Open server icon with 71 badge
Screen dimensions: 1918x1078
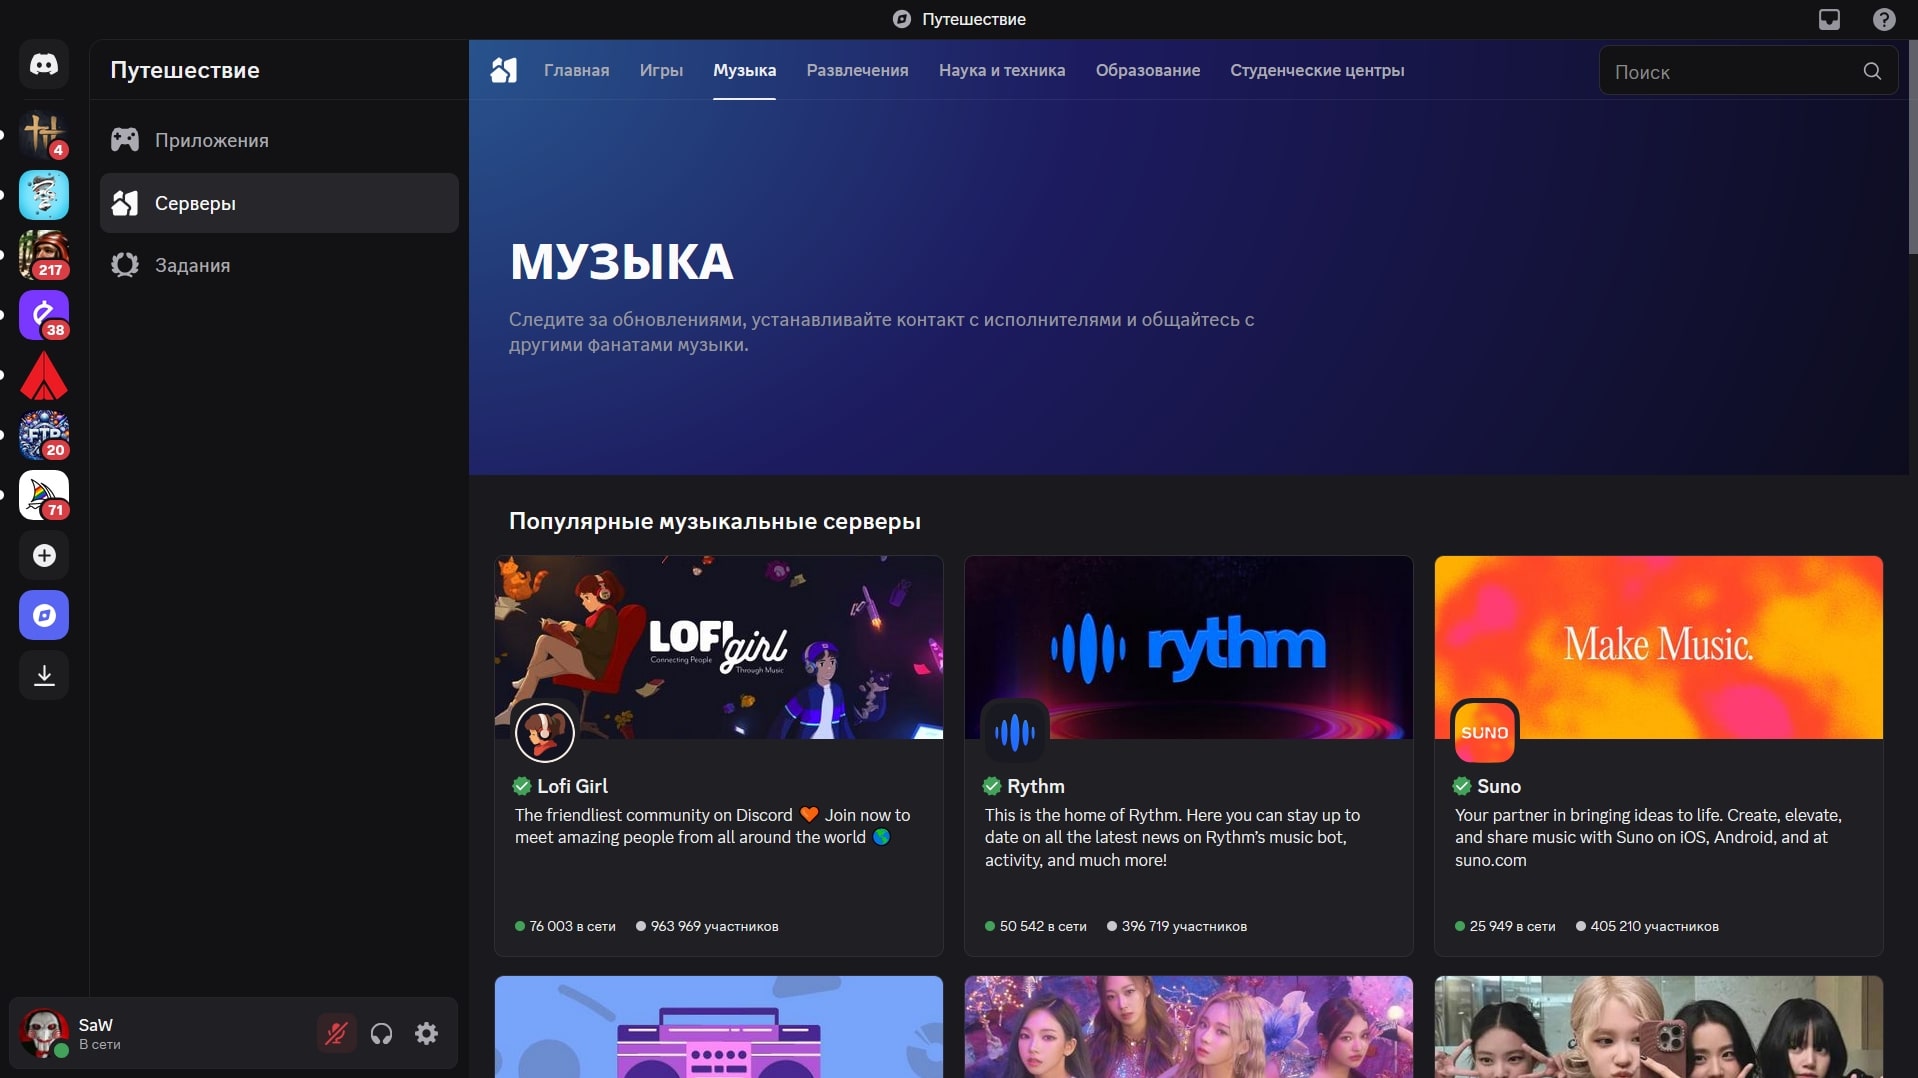click(44, 495)
